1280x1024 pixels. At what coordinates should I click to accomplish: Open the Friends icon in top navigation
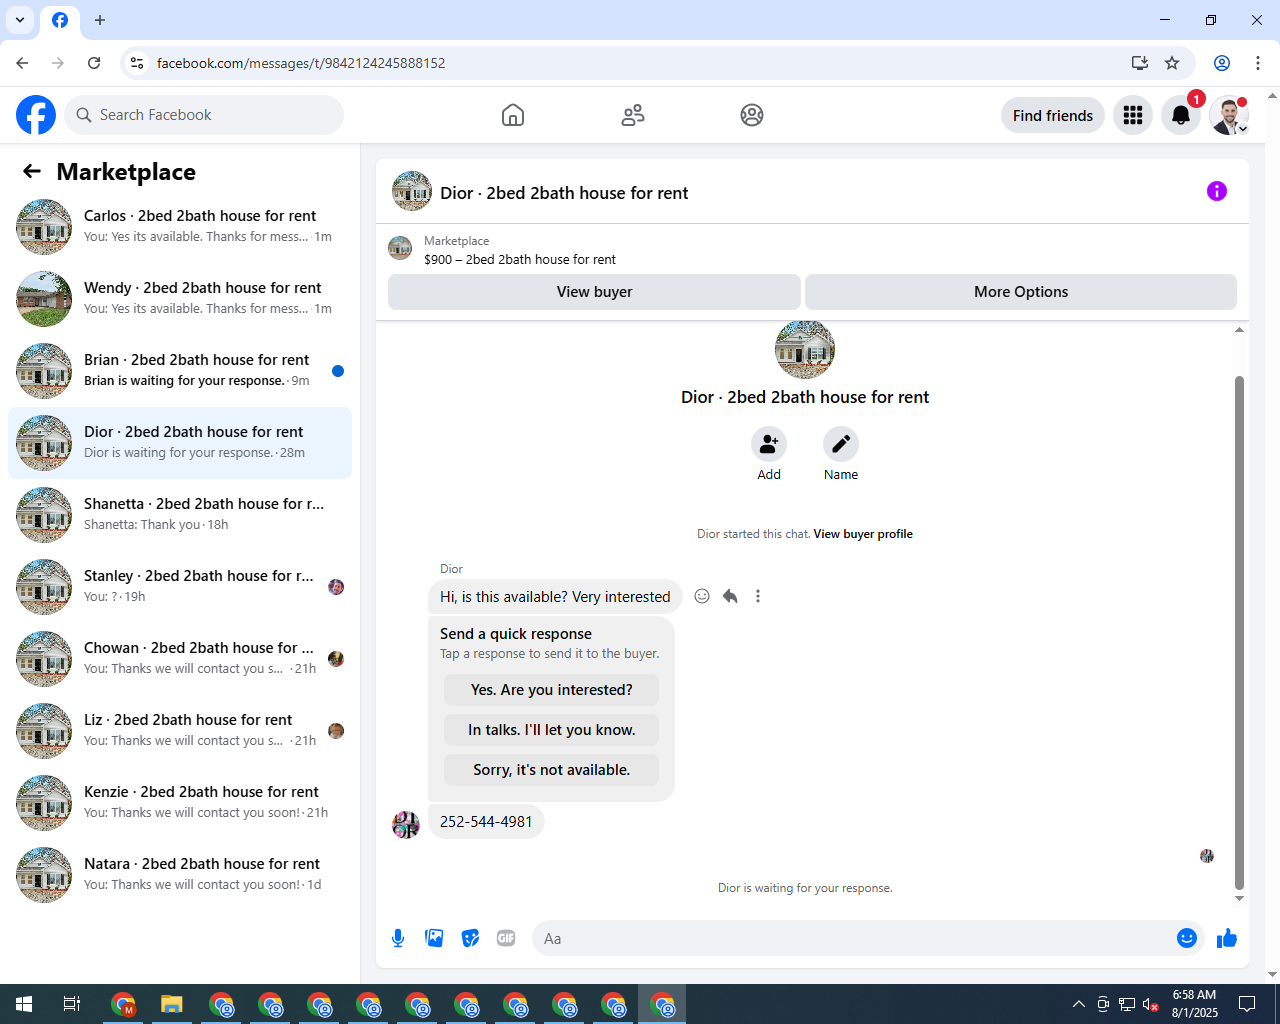coord(633,115)
